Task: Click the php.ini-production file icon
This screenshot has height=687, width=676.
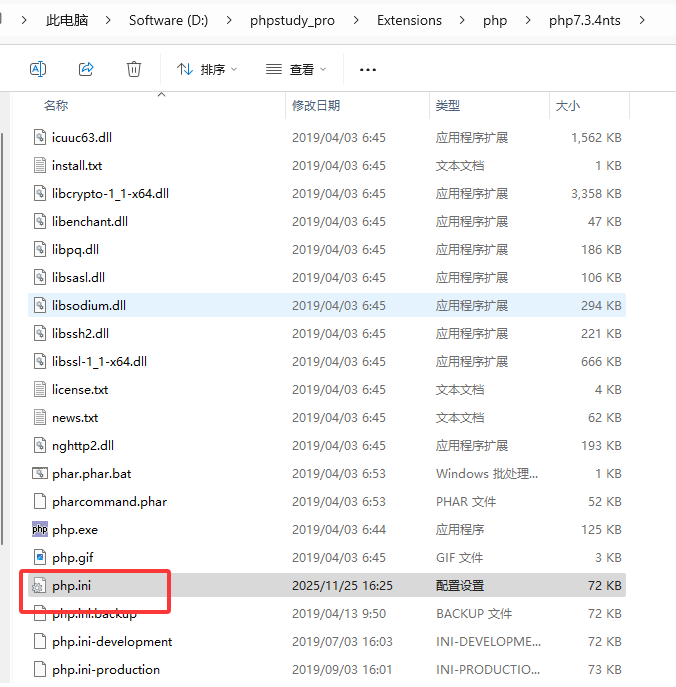Action: pos(40,669)
